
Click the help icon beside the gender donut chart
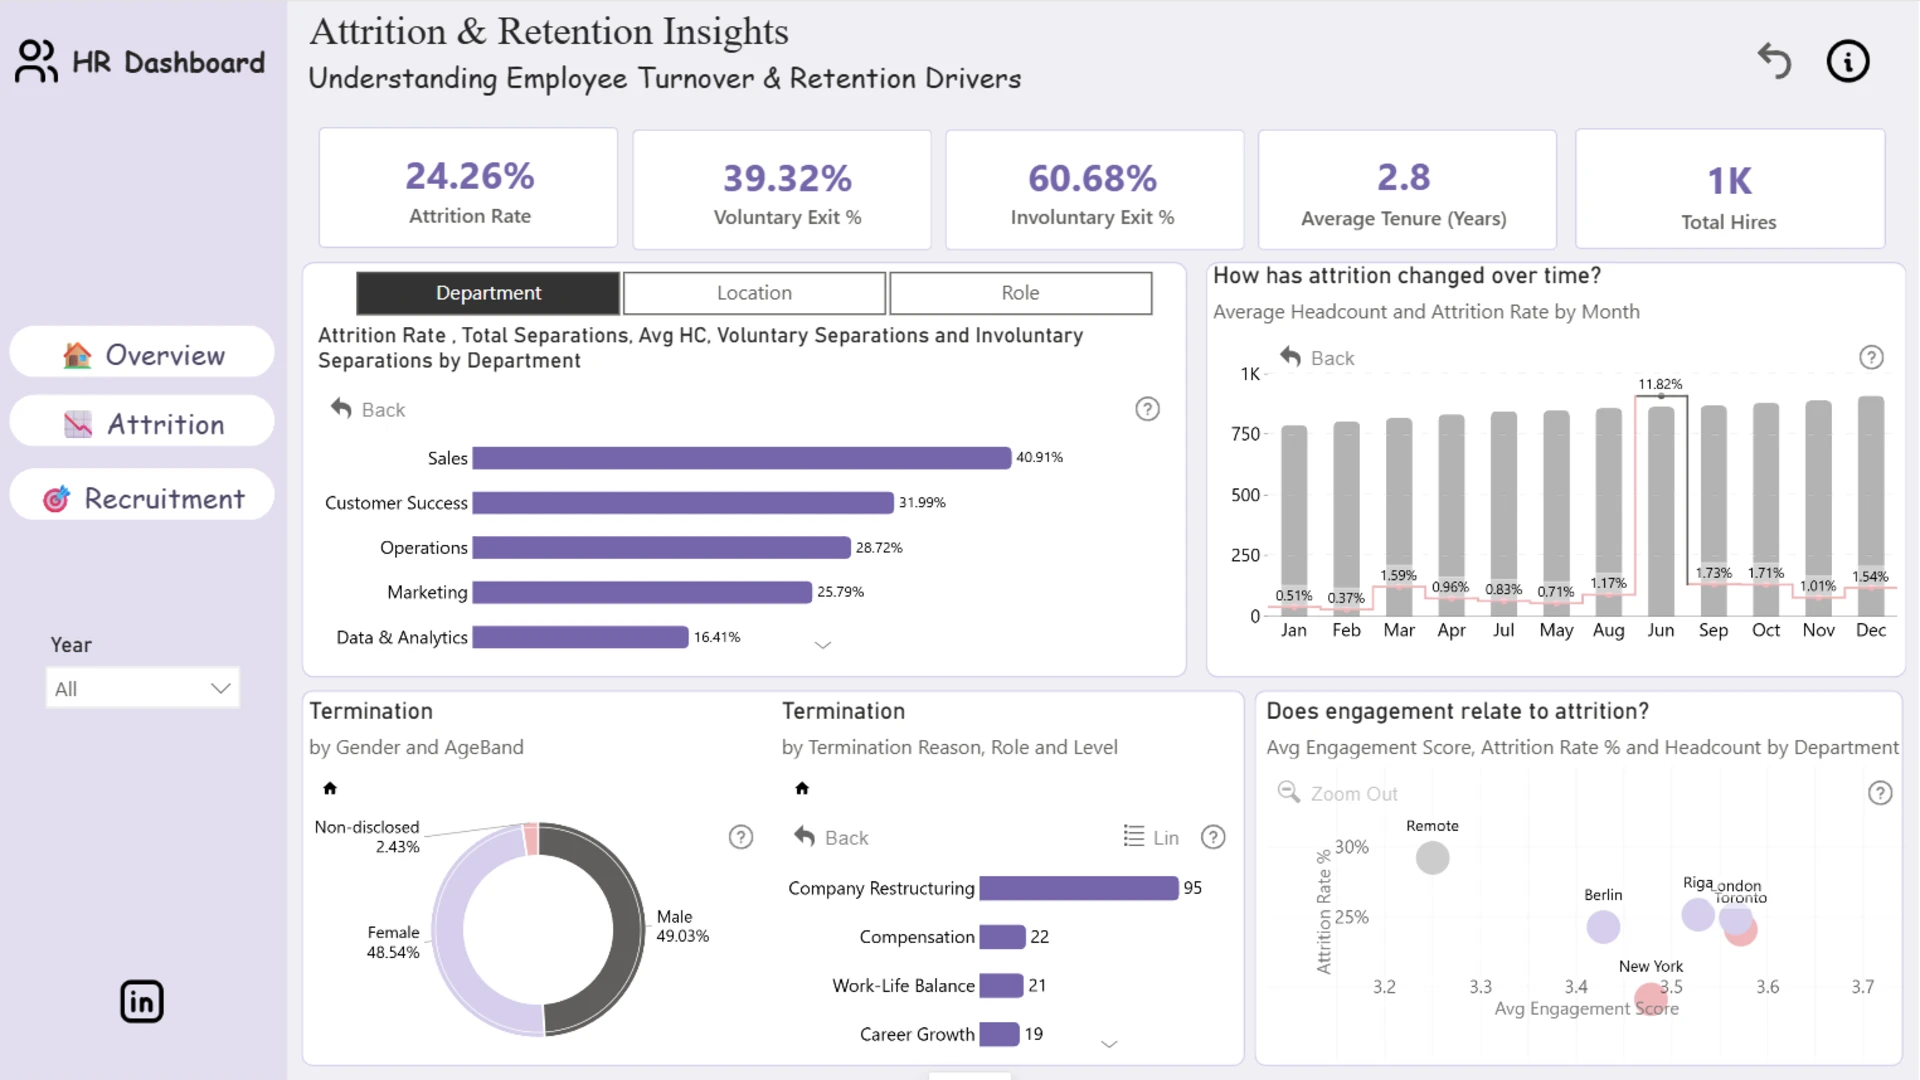pyautogui.click(x=740, y=837)
